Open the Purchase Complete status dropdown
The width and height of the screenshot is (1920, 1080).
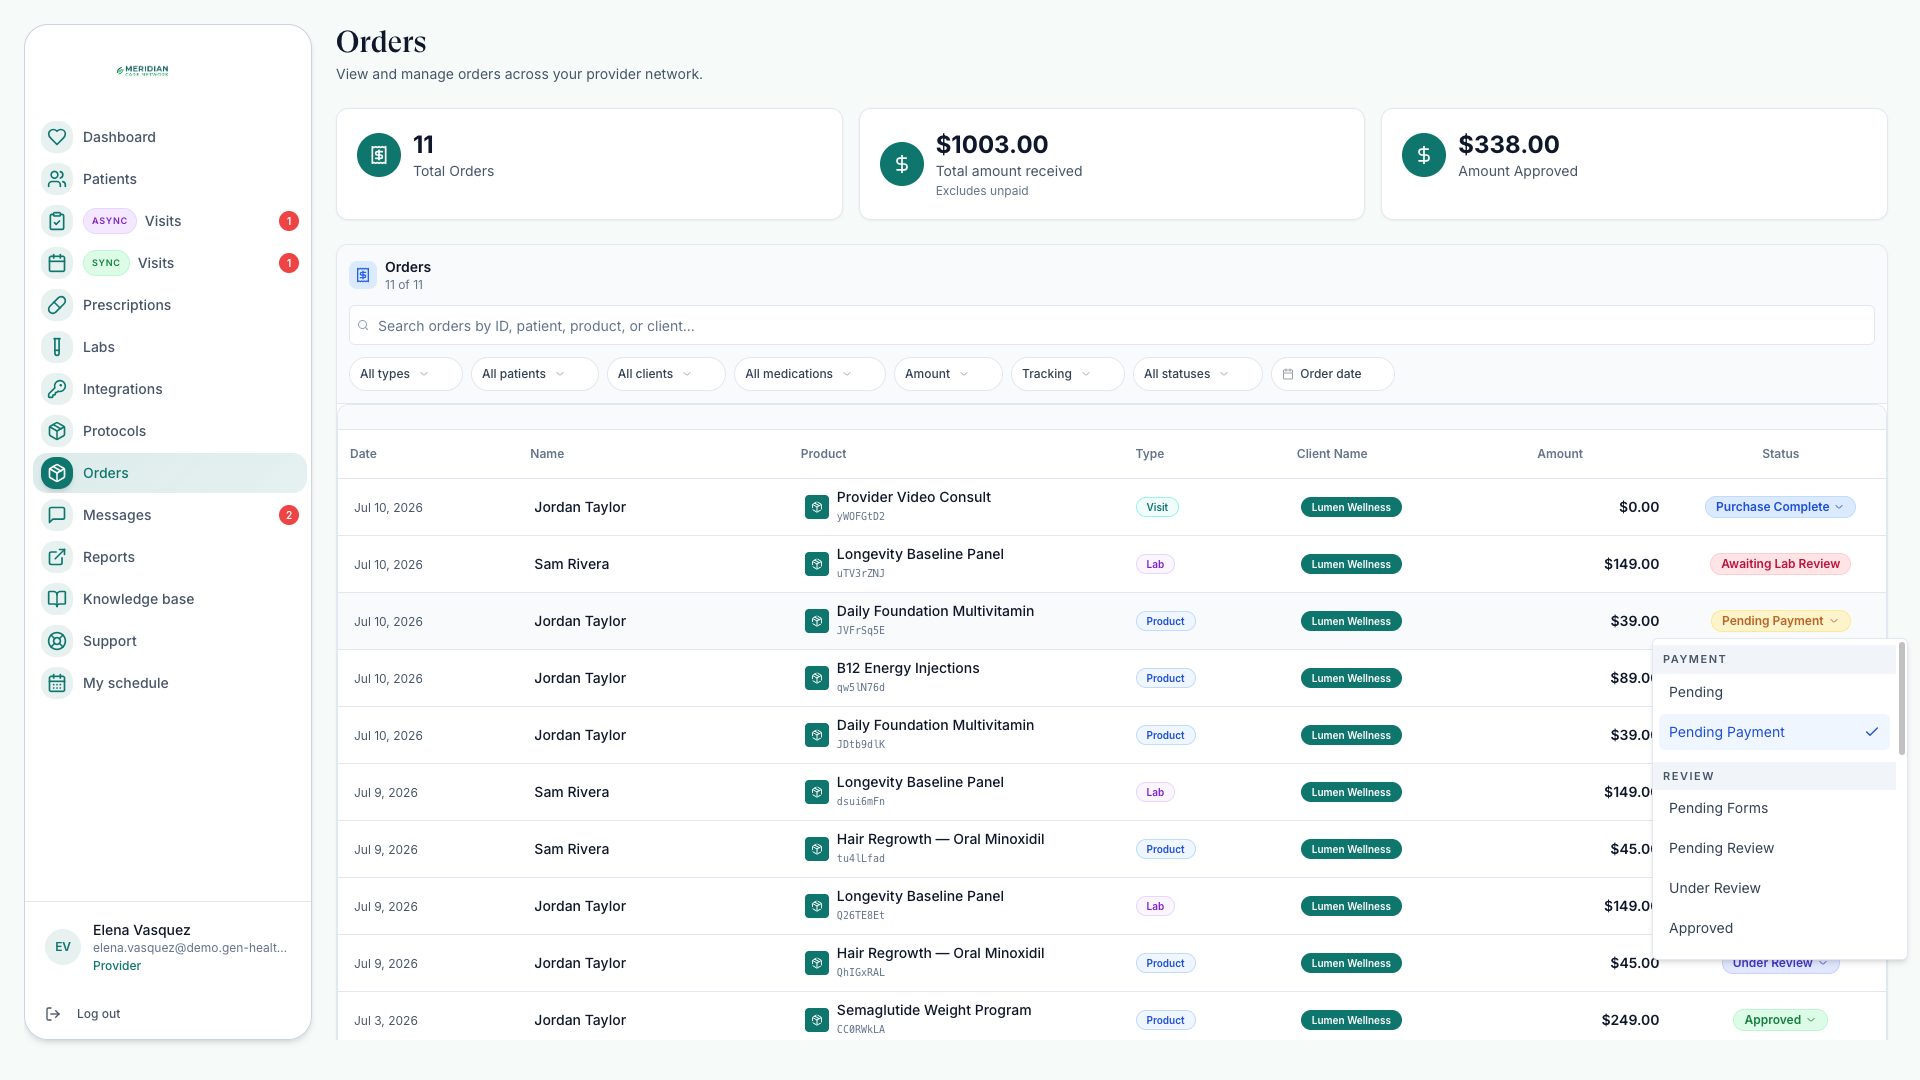[x=1780, y=507]
